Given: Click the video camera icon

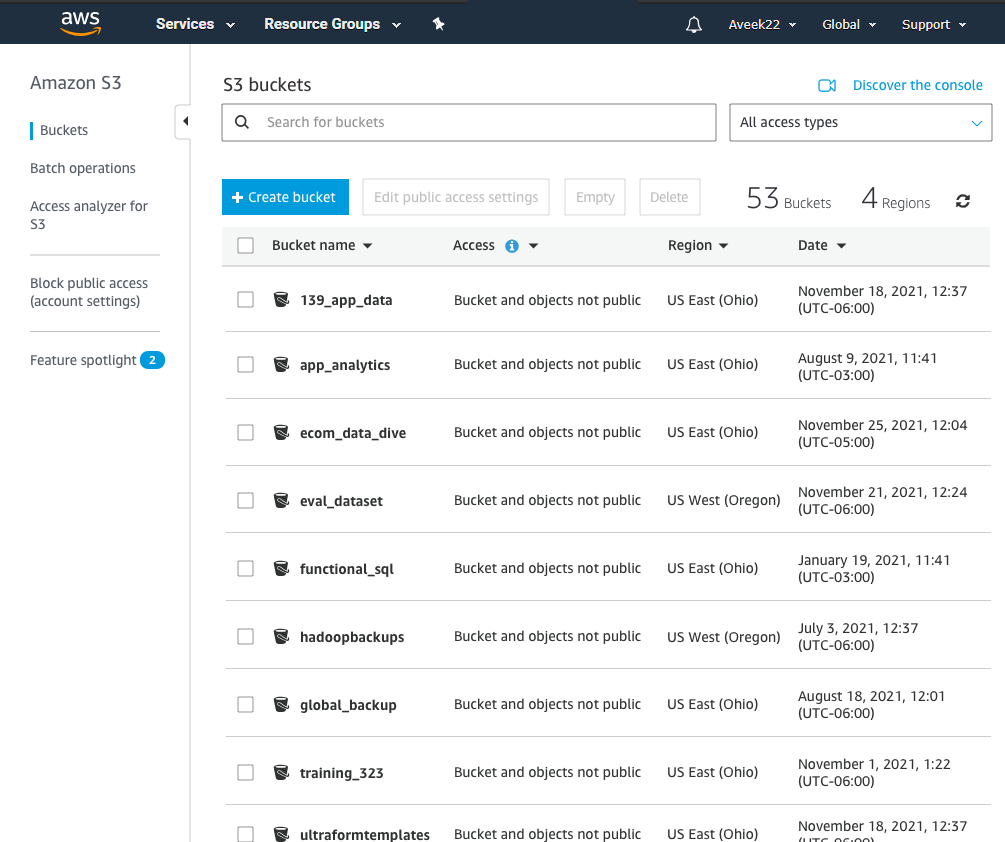Looking at the screenshot, I should coord(827,86).
